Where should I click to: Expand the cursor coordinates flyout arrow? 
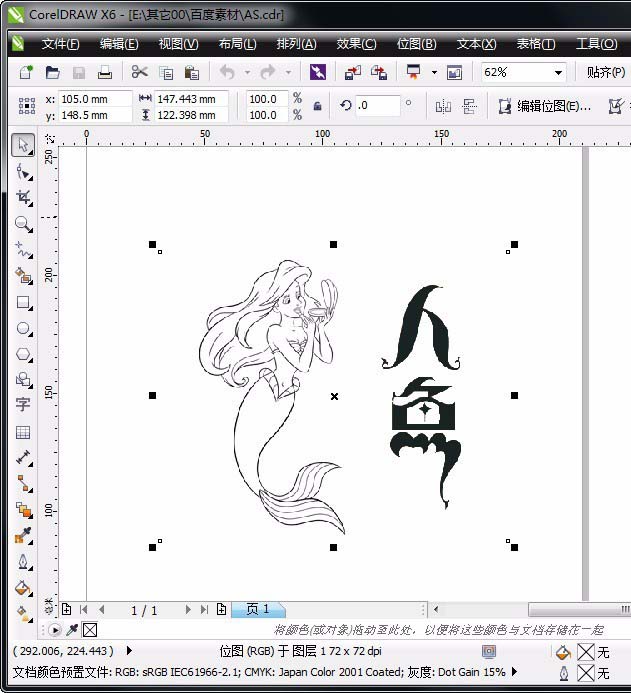[129, 651]
